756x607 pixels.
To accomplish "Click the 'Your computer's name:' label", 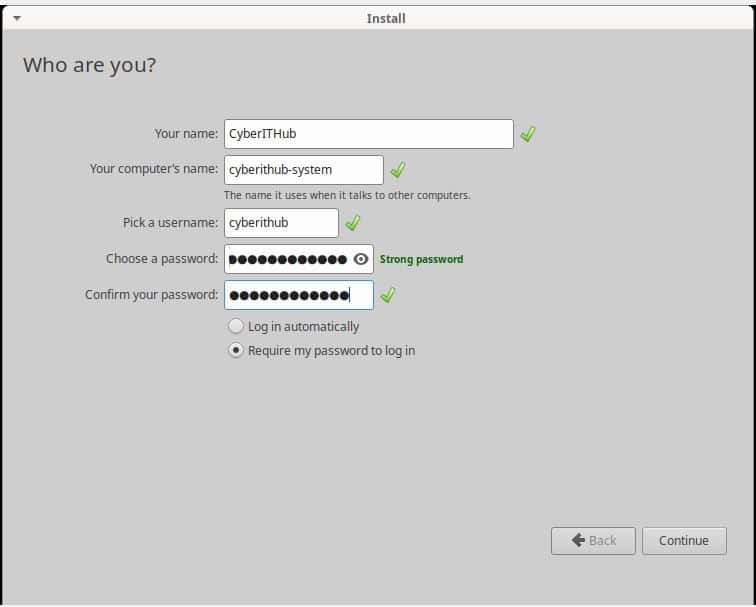I will tap(154, 169).
